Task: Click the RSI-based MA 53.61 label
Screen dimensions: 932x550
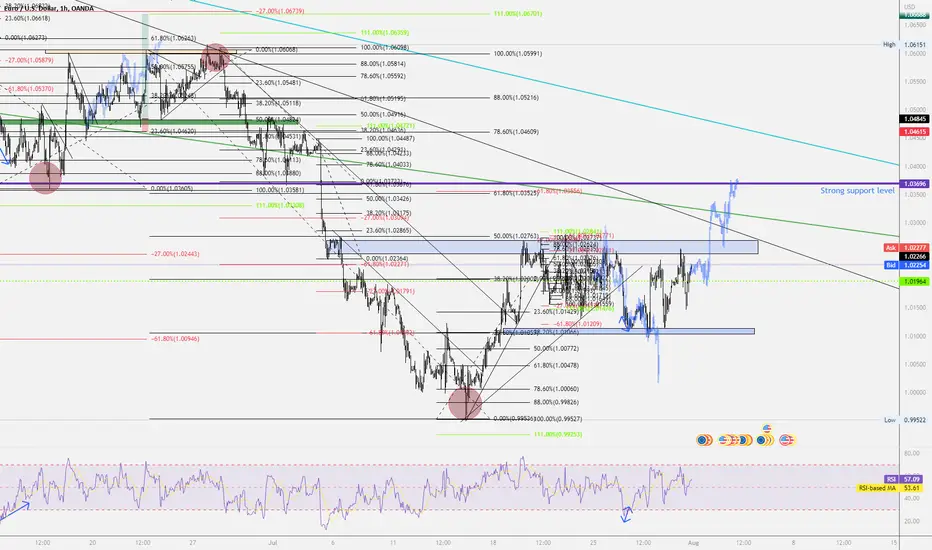Action: [x=890, y=488]
